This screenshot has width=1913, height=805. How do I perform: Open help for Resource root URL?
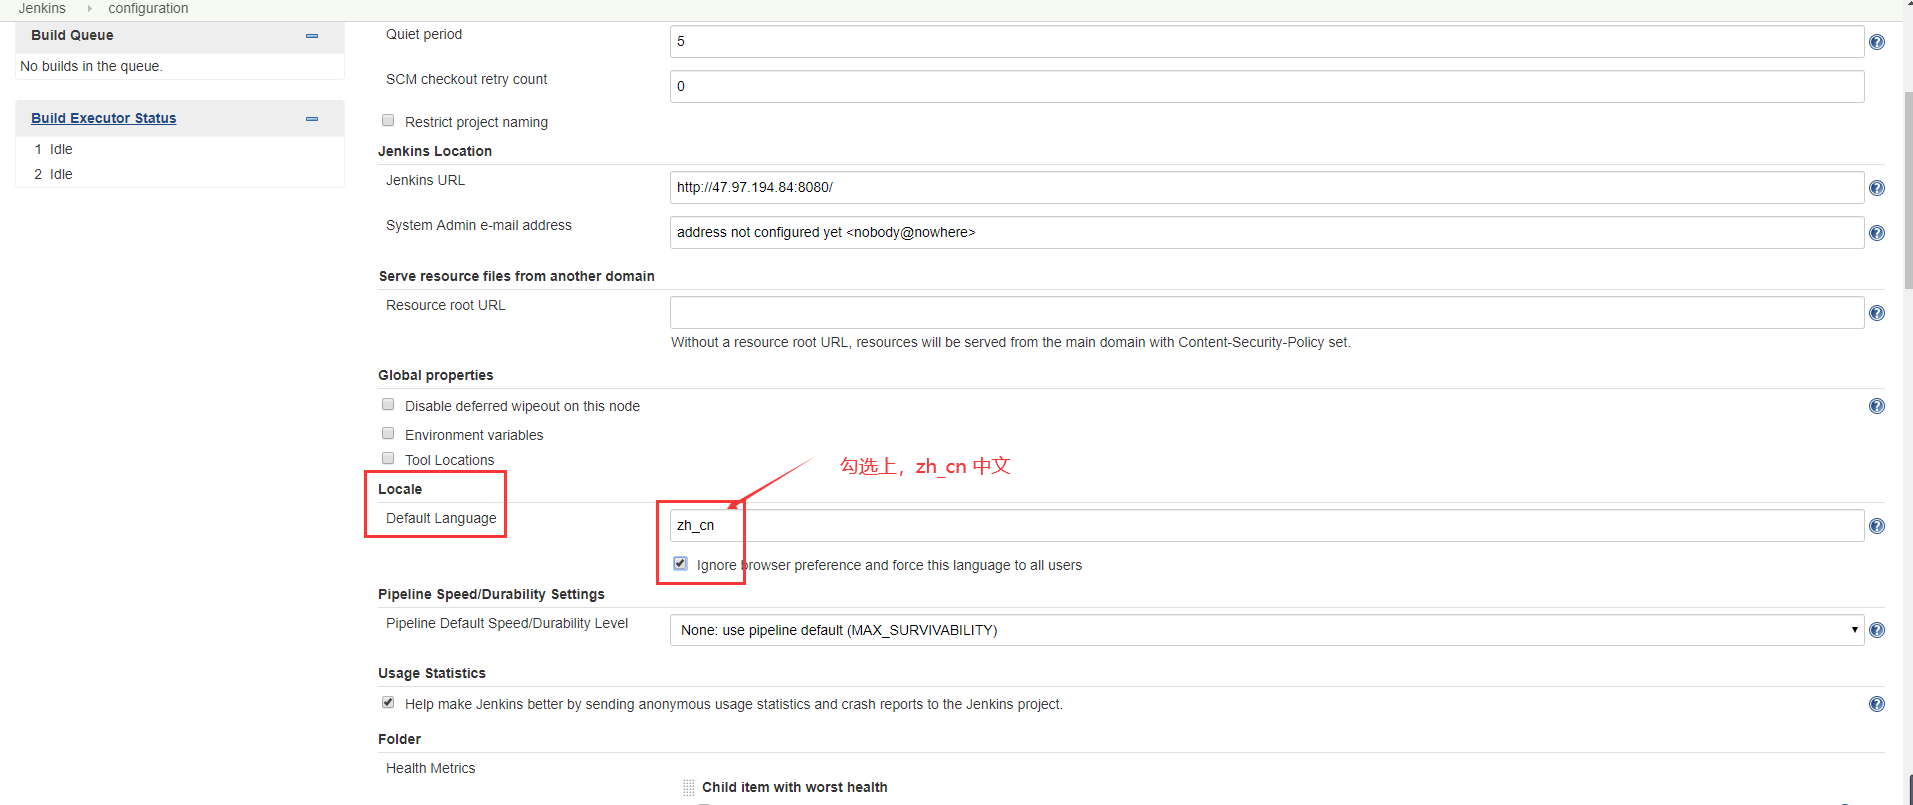pyautogui.click(x=1877, y=313)
